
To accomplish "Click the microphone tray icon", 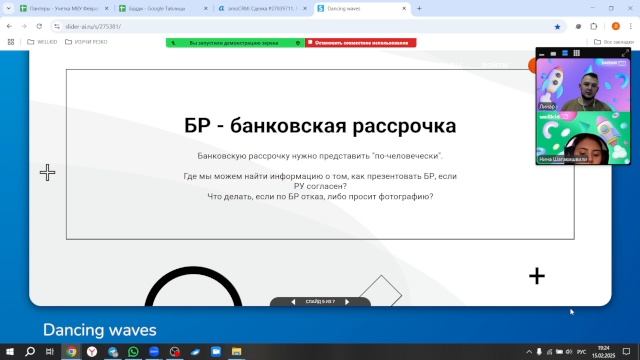I will 539,352.
